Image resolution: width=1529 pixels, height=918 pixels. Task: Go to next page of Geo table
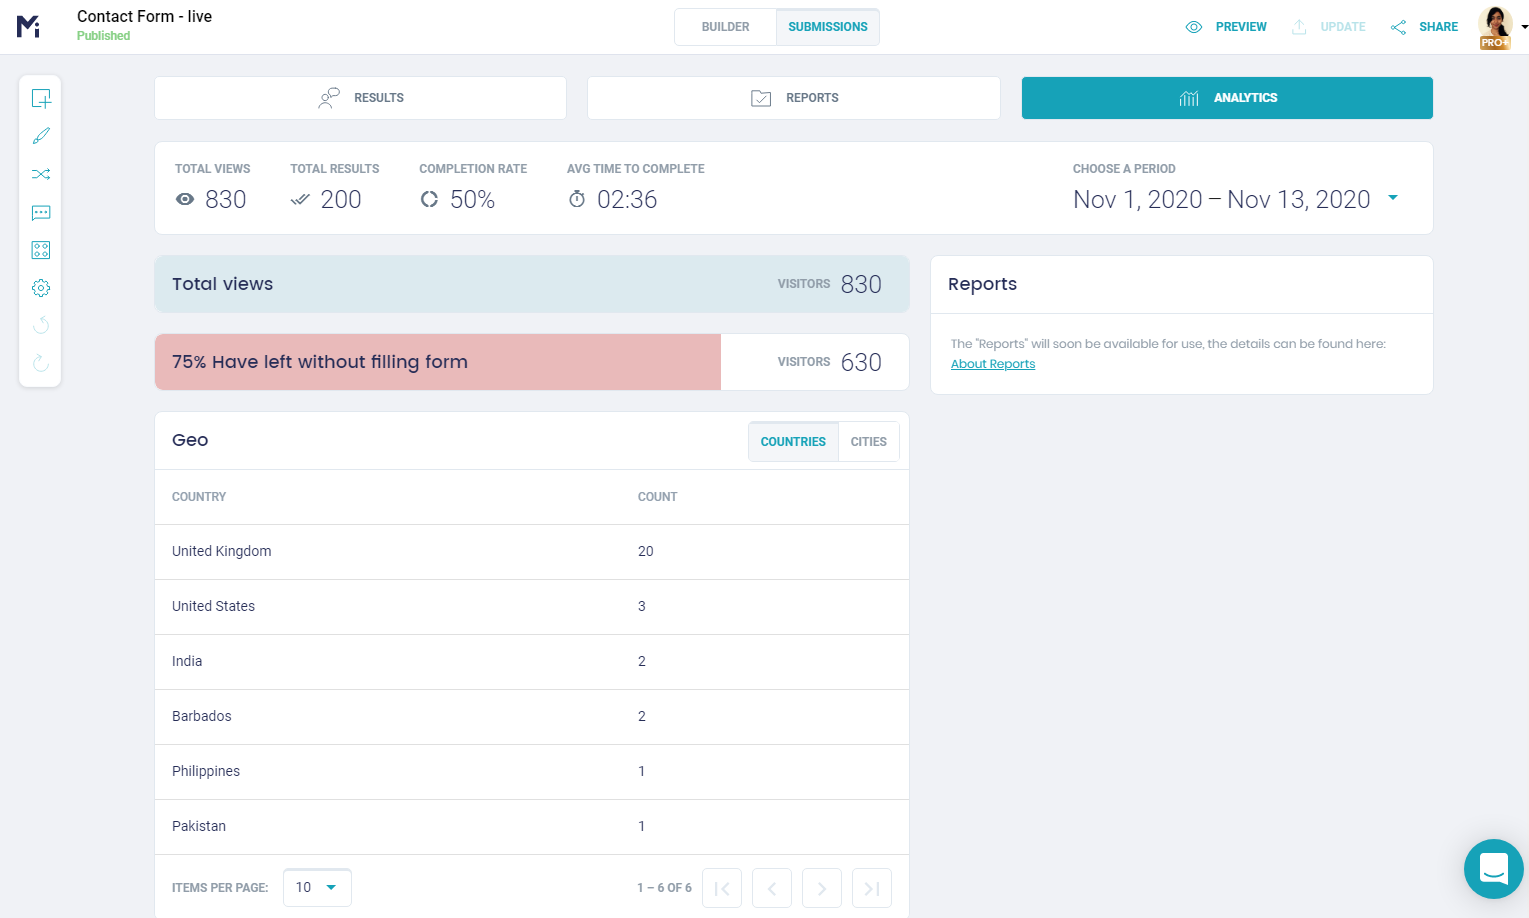pyautogui.click(x=822, y=888)
